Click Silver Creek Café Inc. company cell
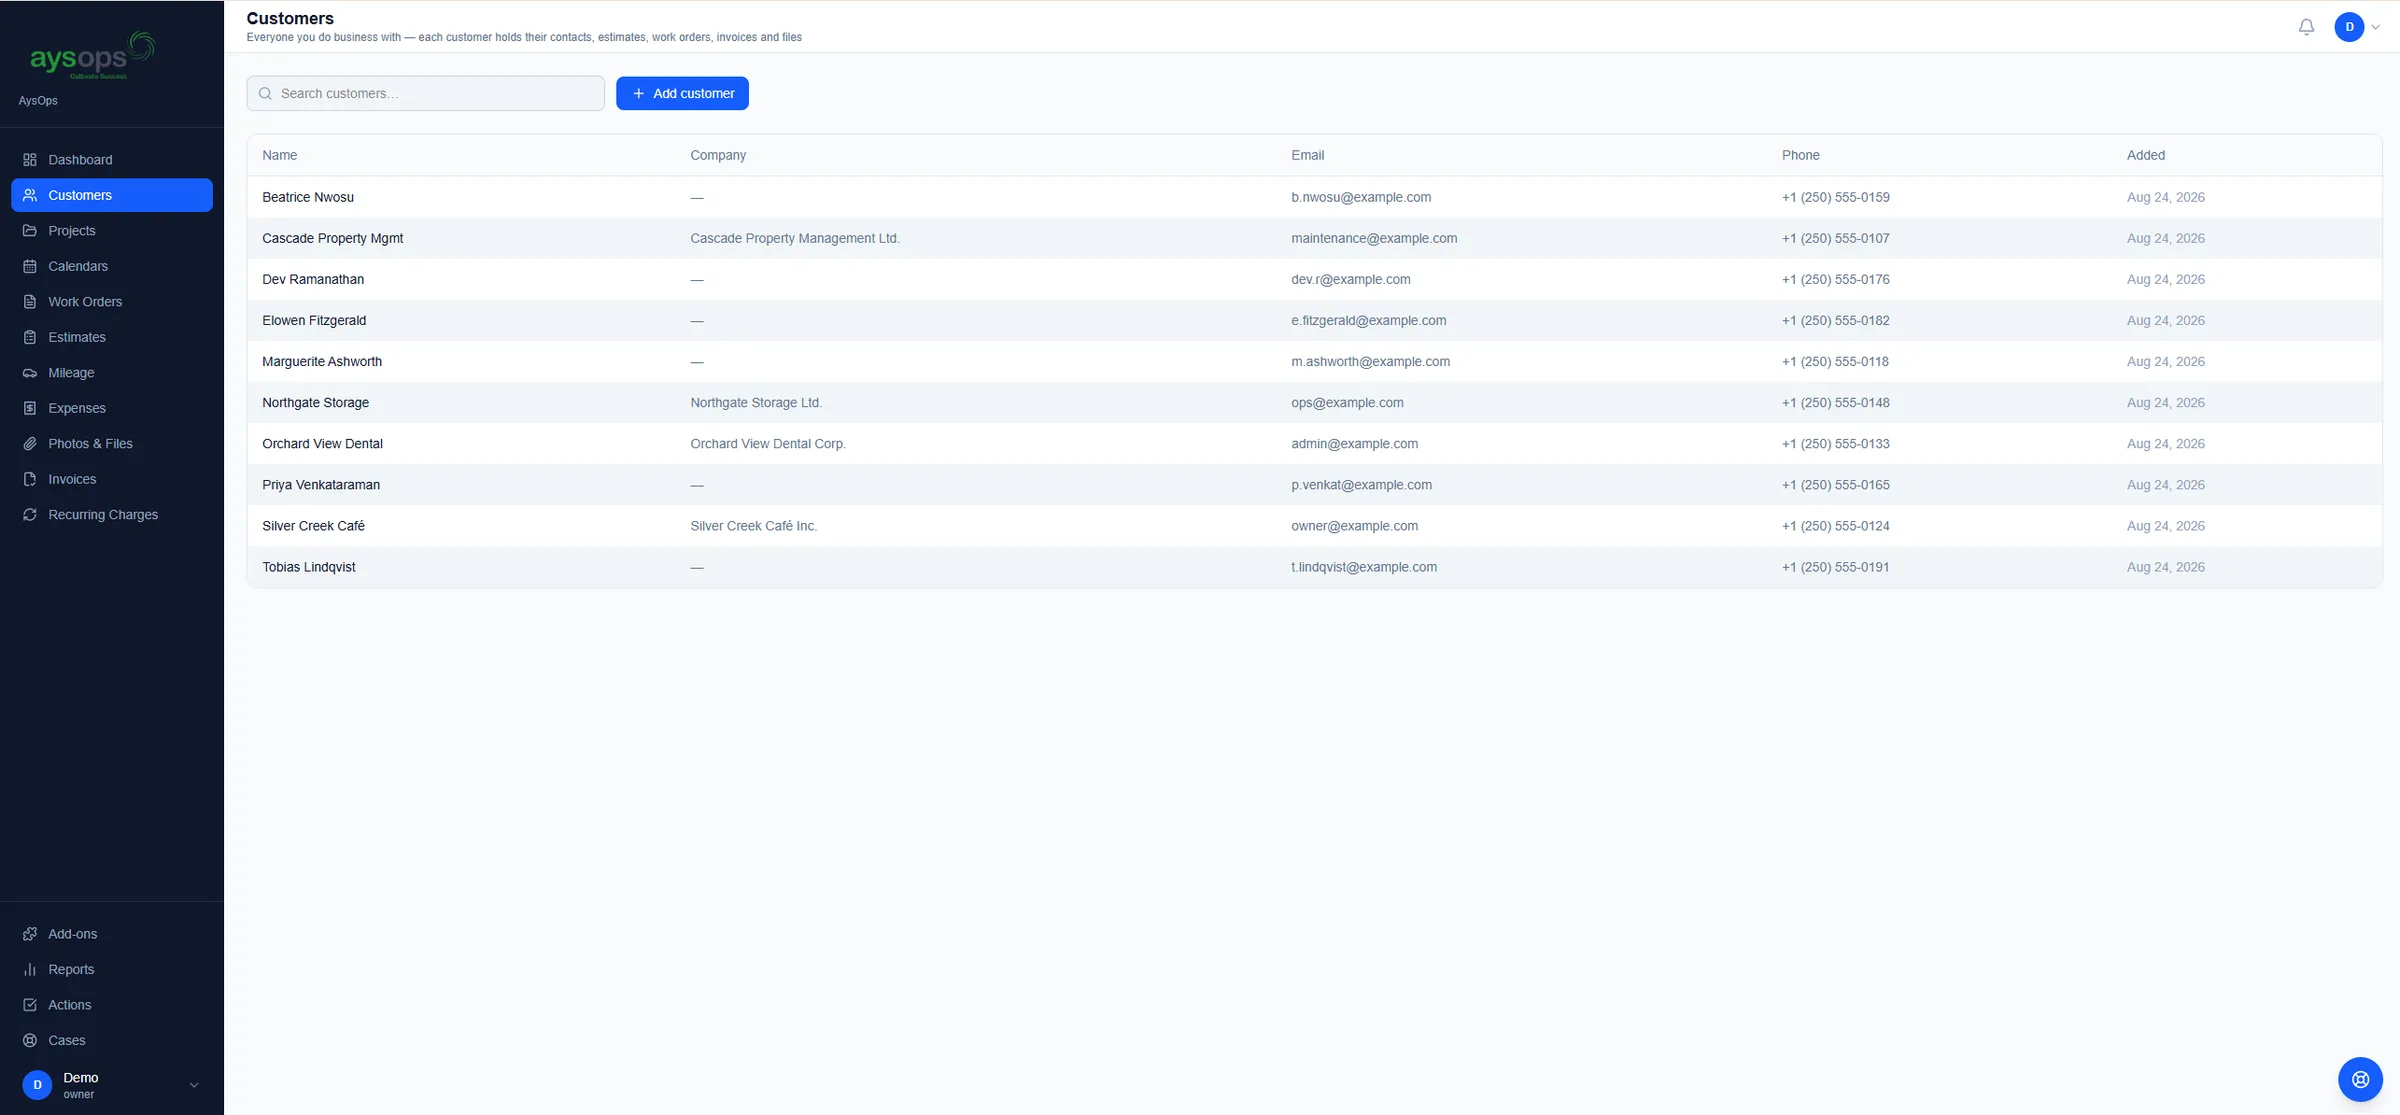 (x=754, y=526)
